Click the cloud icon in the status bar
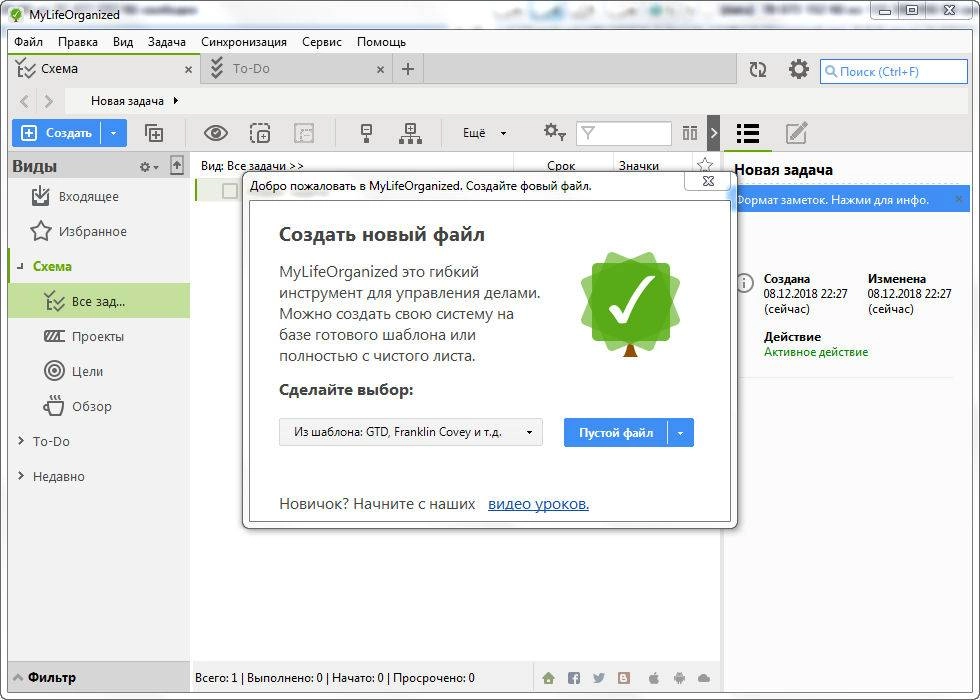 pos(704,678)
